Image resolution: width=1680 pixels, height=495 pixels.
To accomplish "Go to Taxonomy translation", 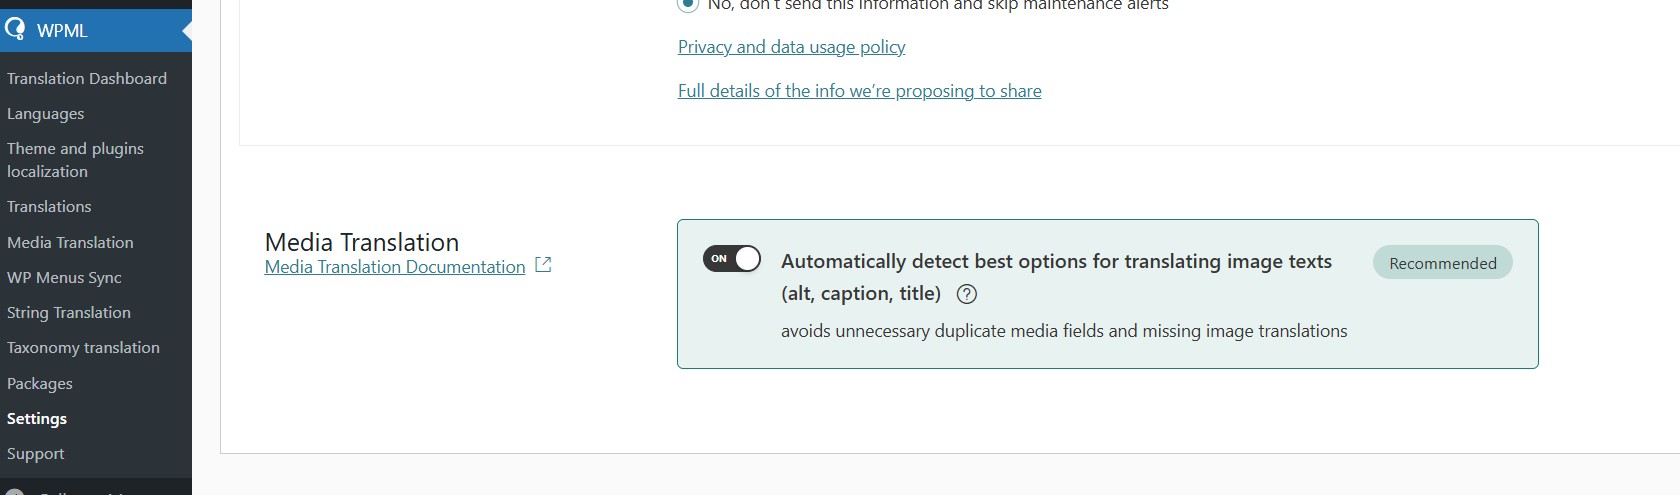I will coord(83,347).
